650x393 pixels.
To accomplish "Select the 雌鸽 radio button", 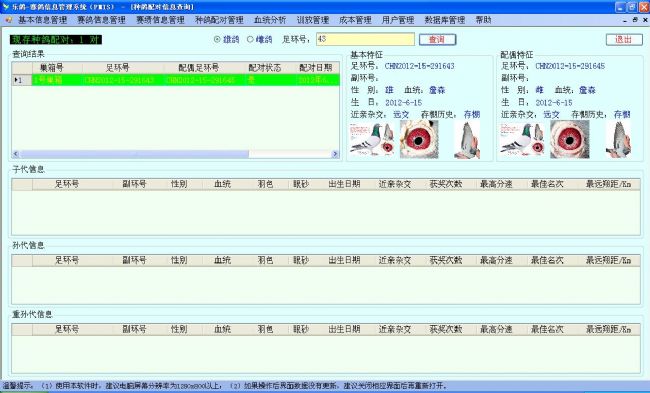I will pos(250,39).
